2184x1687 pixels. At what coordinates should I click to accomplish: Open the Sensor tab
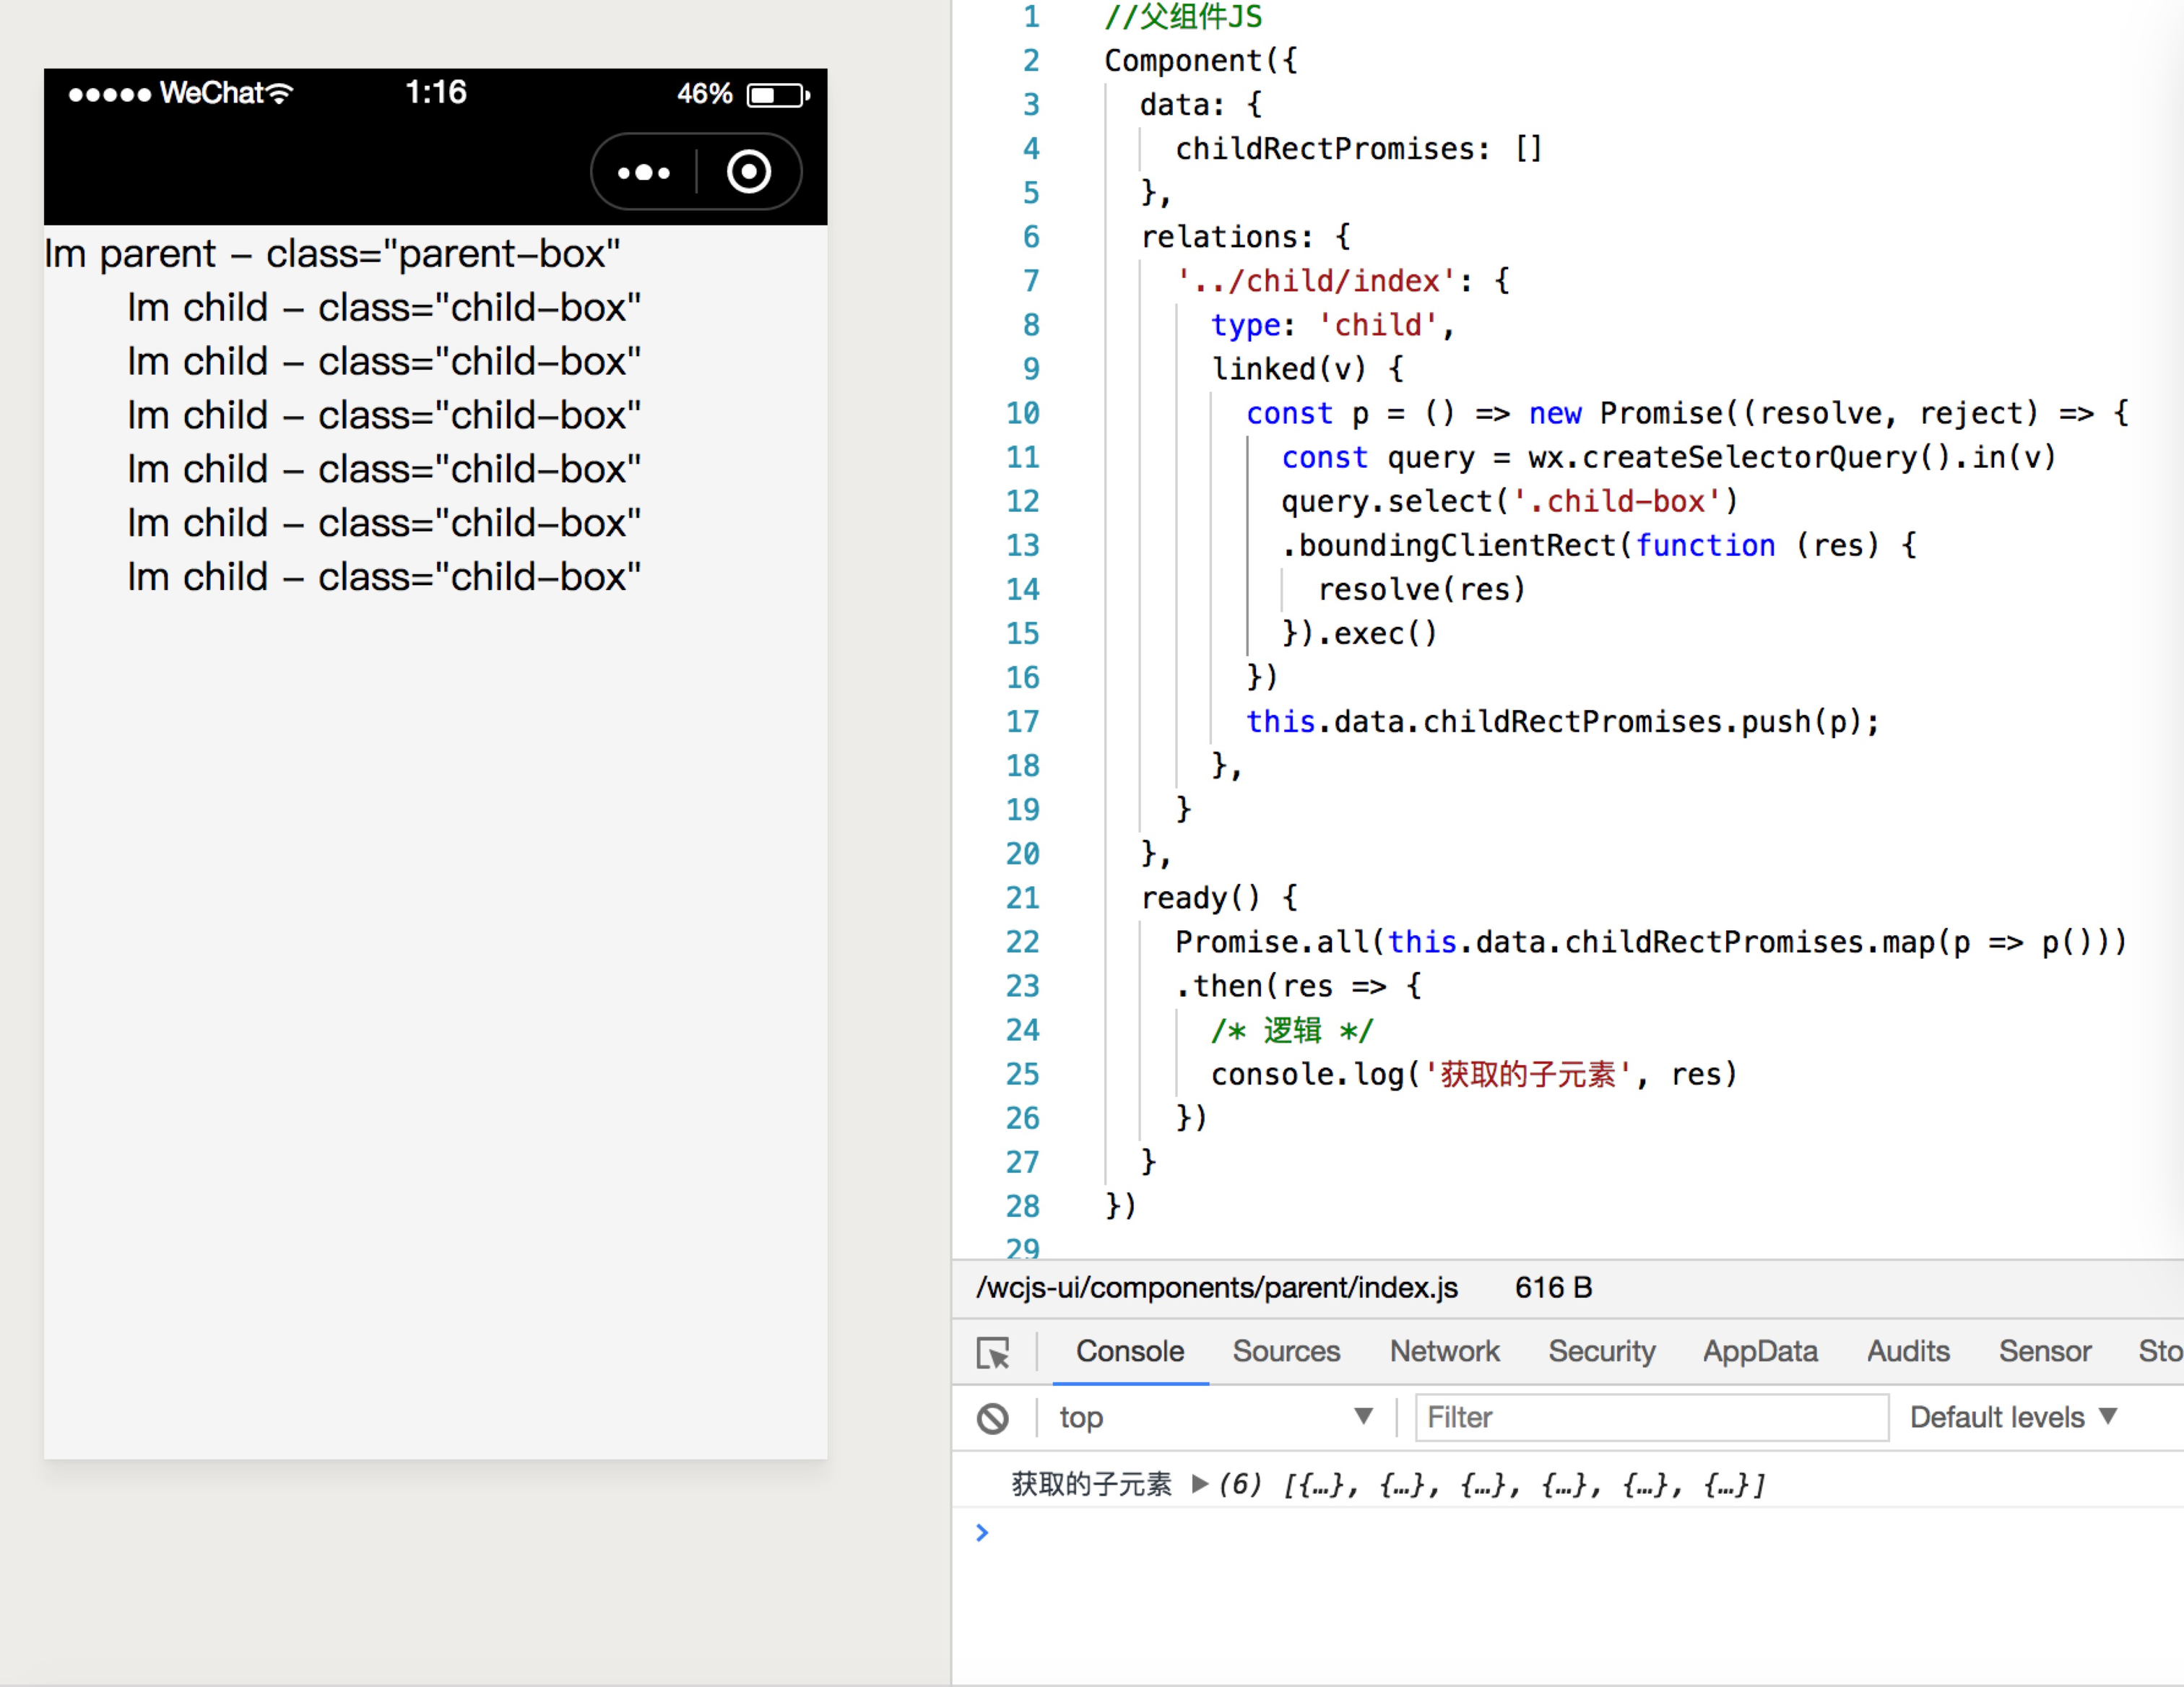2044,1351
